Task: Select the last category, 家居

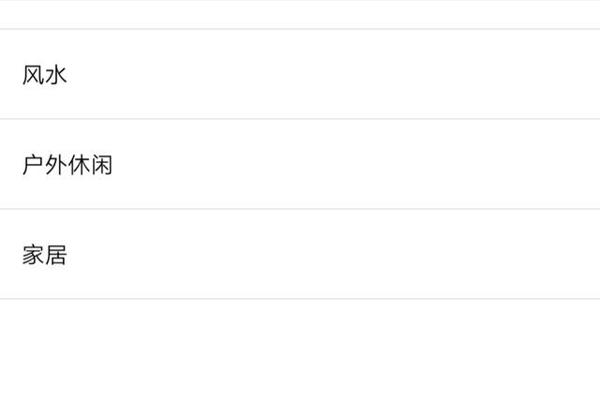Action: tap(300, 254)
